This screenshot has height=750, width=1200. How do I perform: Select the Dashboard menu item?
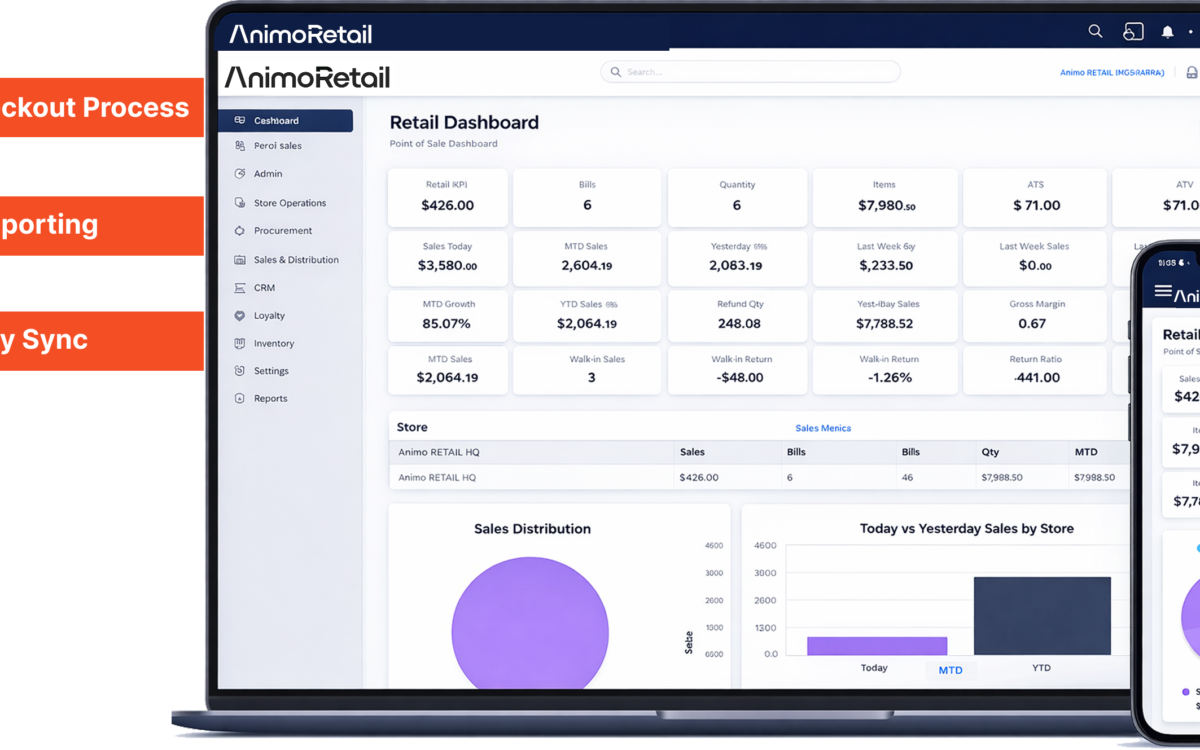286,121
